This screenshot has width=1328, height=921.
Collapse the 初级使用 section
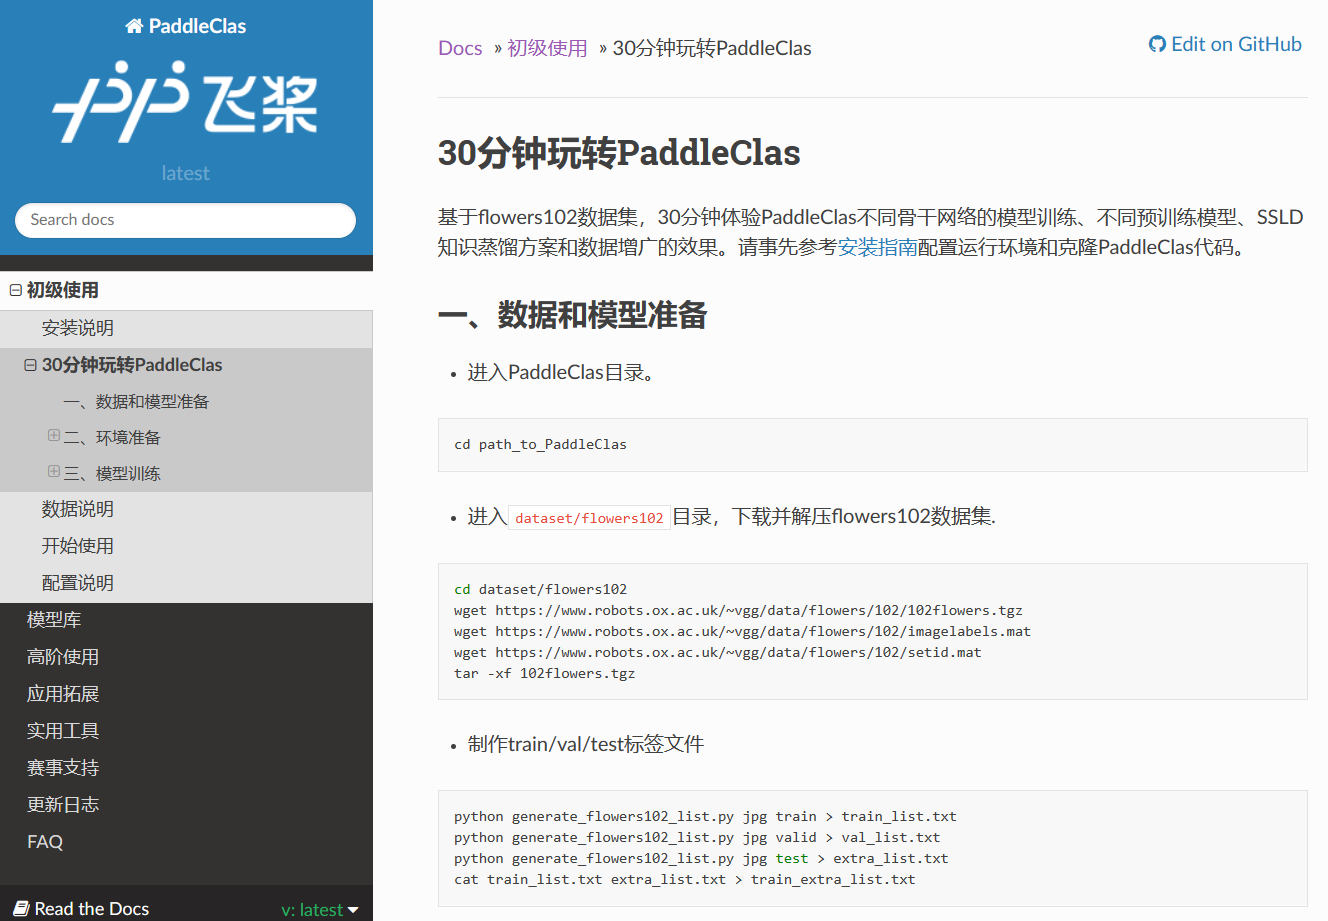click(14, 289)
